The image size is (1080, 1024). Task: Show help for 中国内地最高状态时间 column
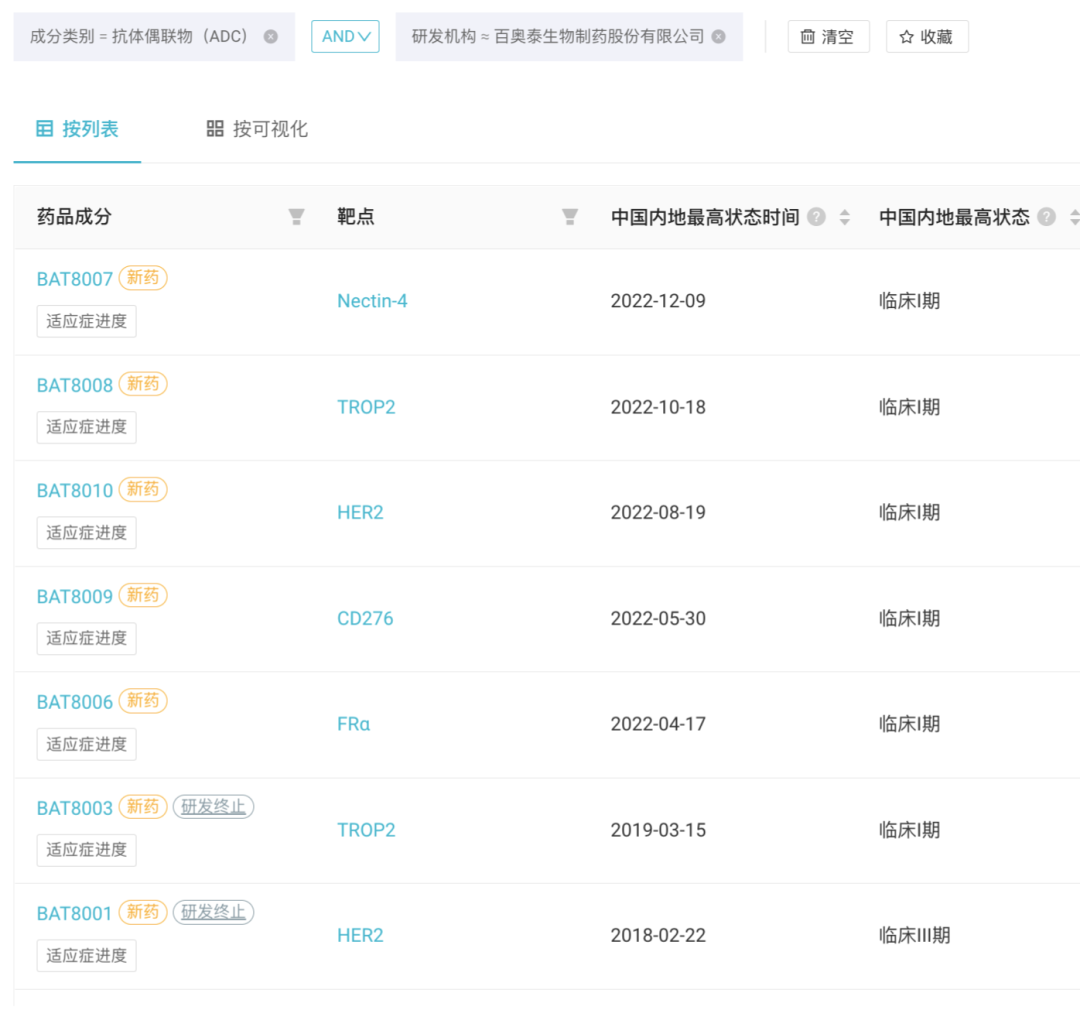tap(816, 217)
